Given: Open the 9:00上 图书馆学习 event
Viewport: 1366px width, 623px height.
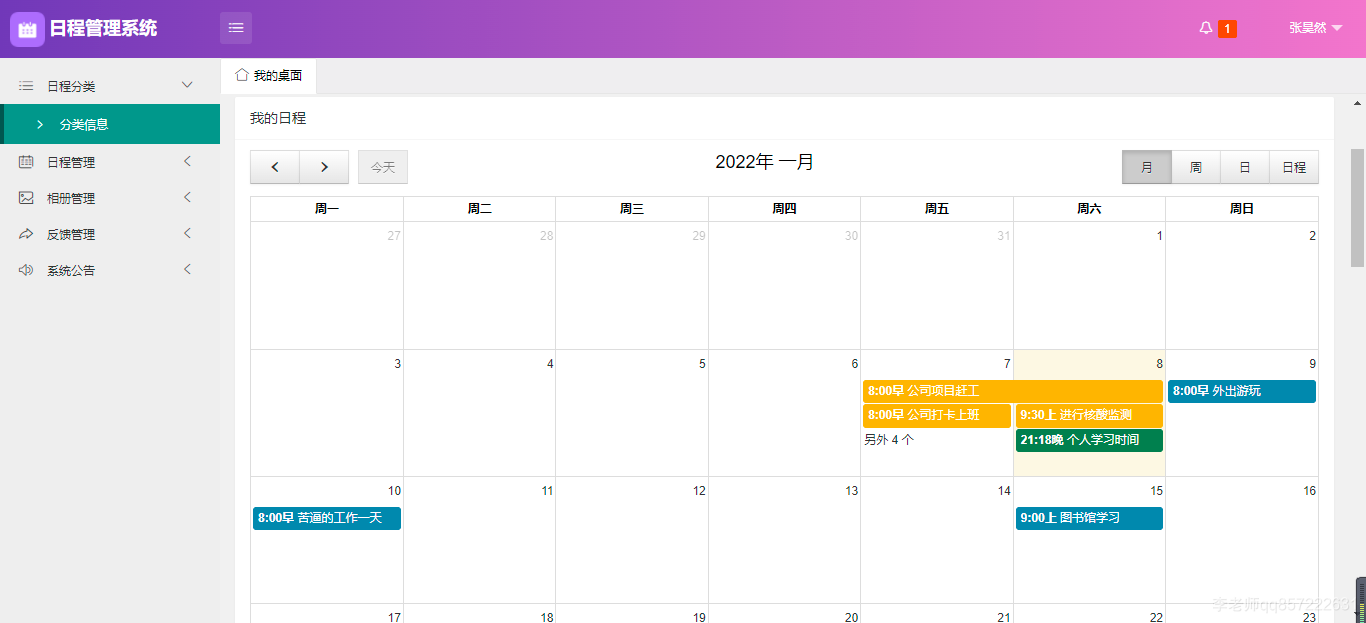Looking at the screenshot, I should coord(1089,518).
